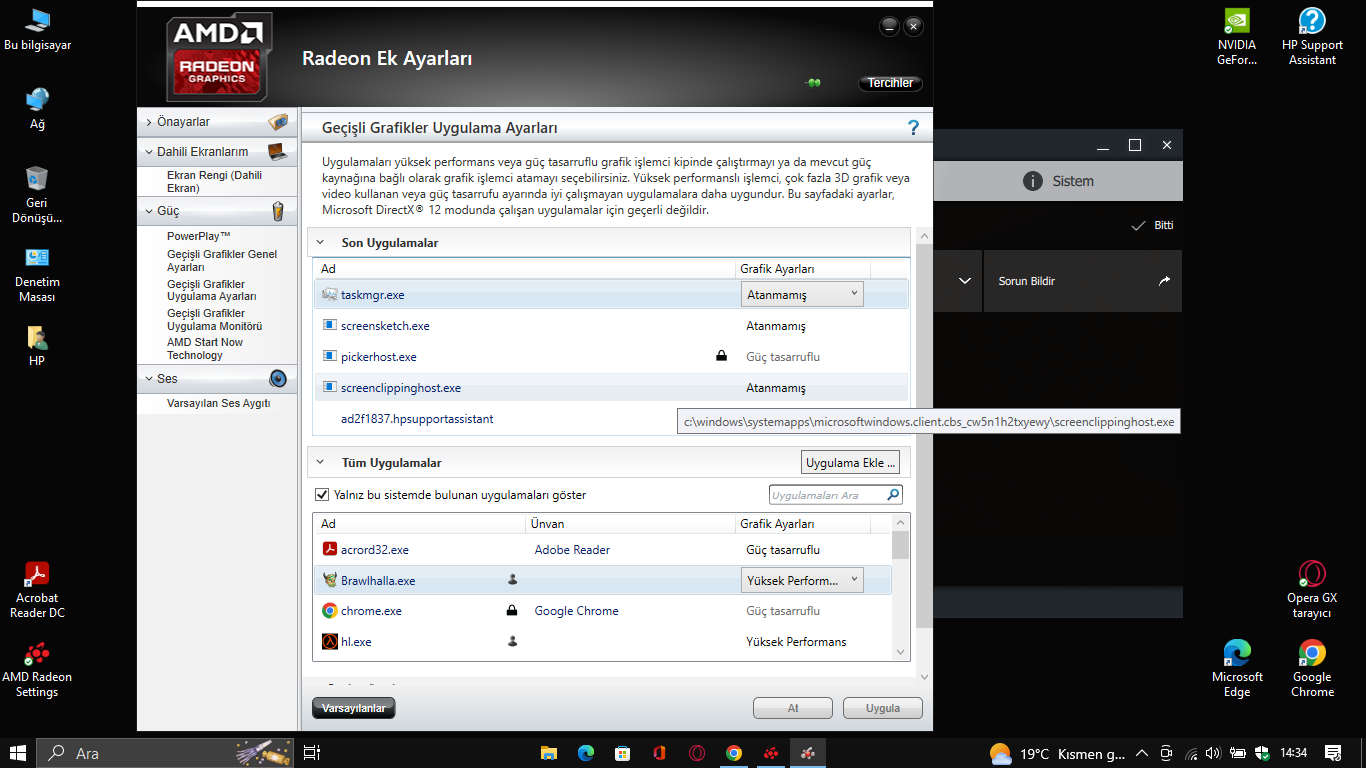This screenshot has height=768, width=1366.
Task: Click the Sistem info icon in the background window
Action: click(x=1032, y=181)
